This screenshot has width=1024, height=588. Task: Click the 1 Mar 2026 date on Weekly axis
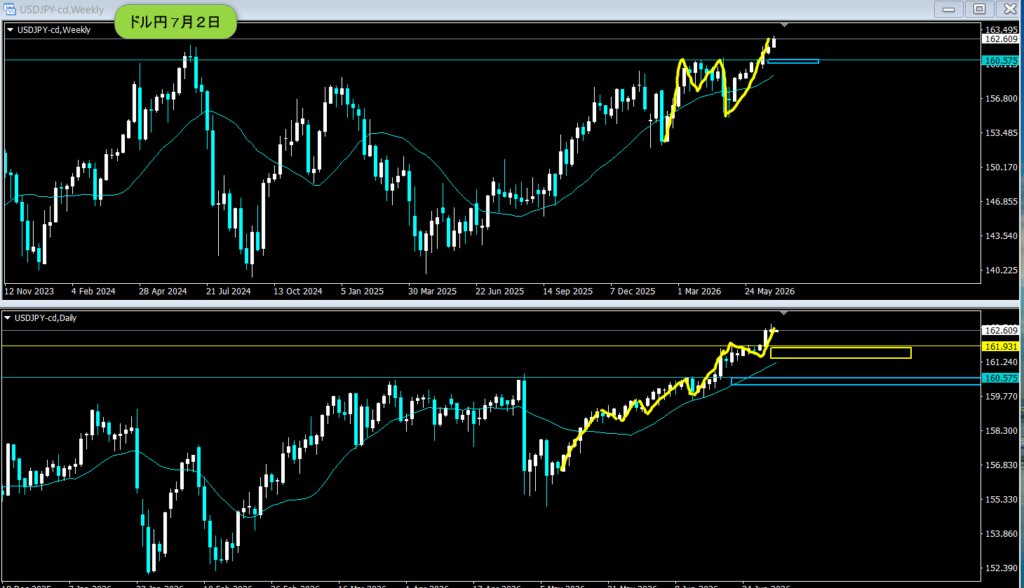tap(699, 291)
